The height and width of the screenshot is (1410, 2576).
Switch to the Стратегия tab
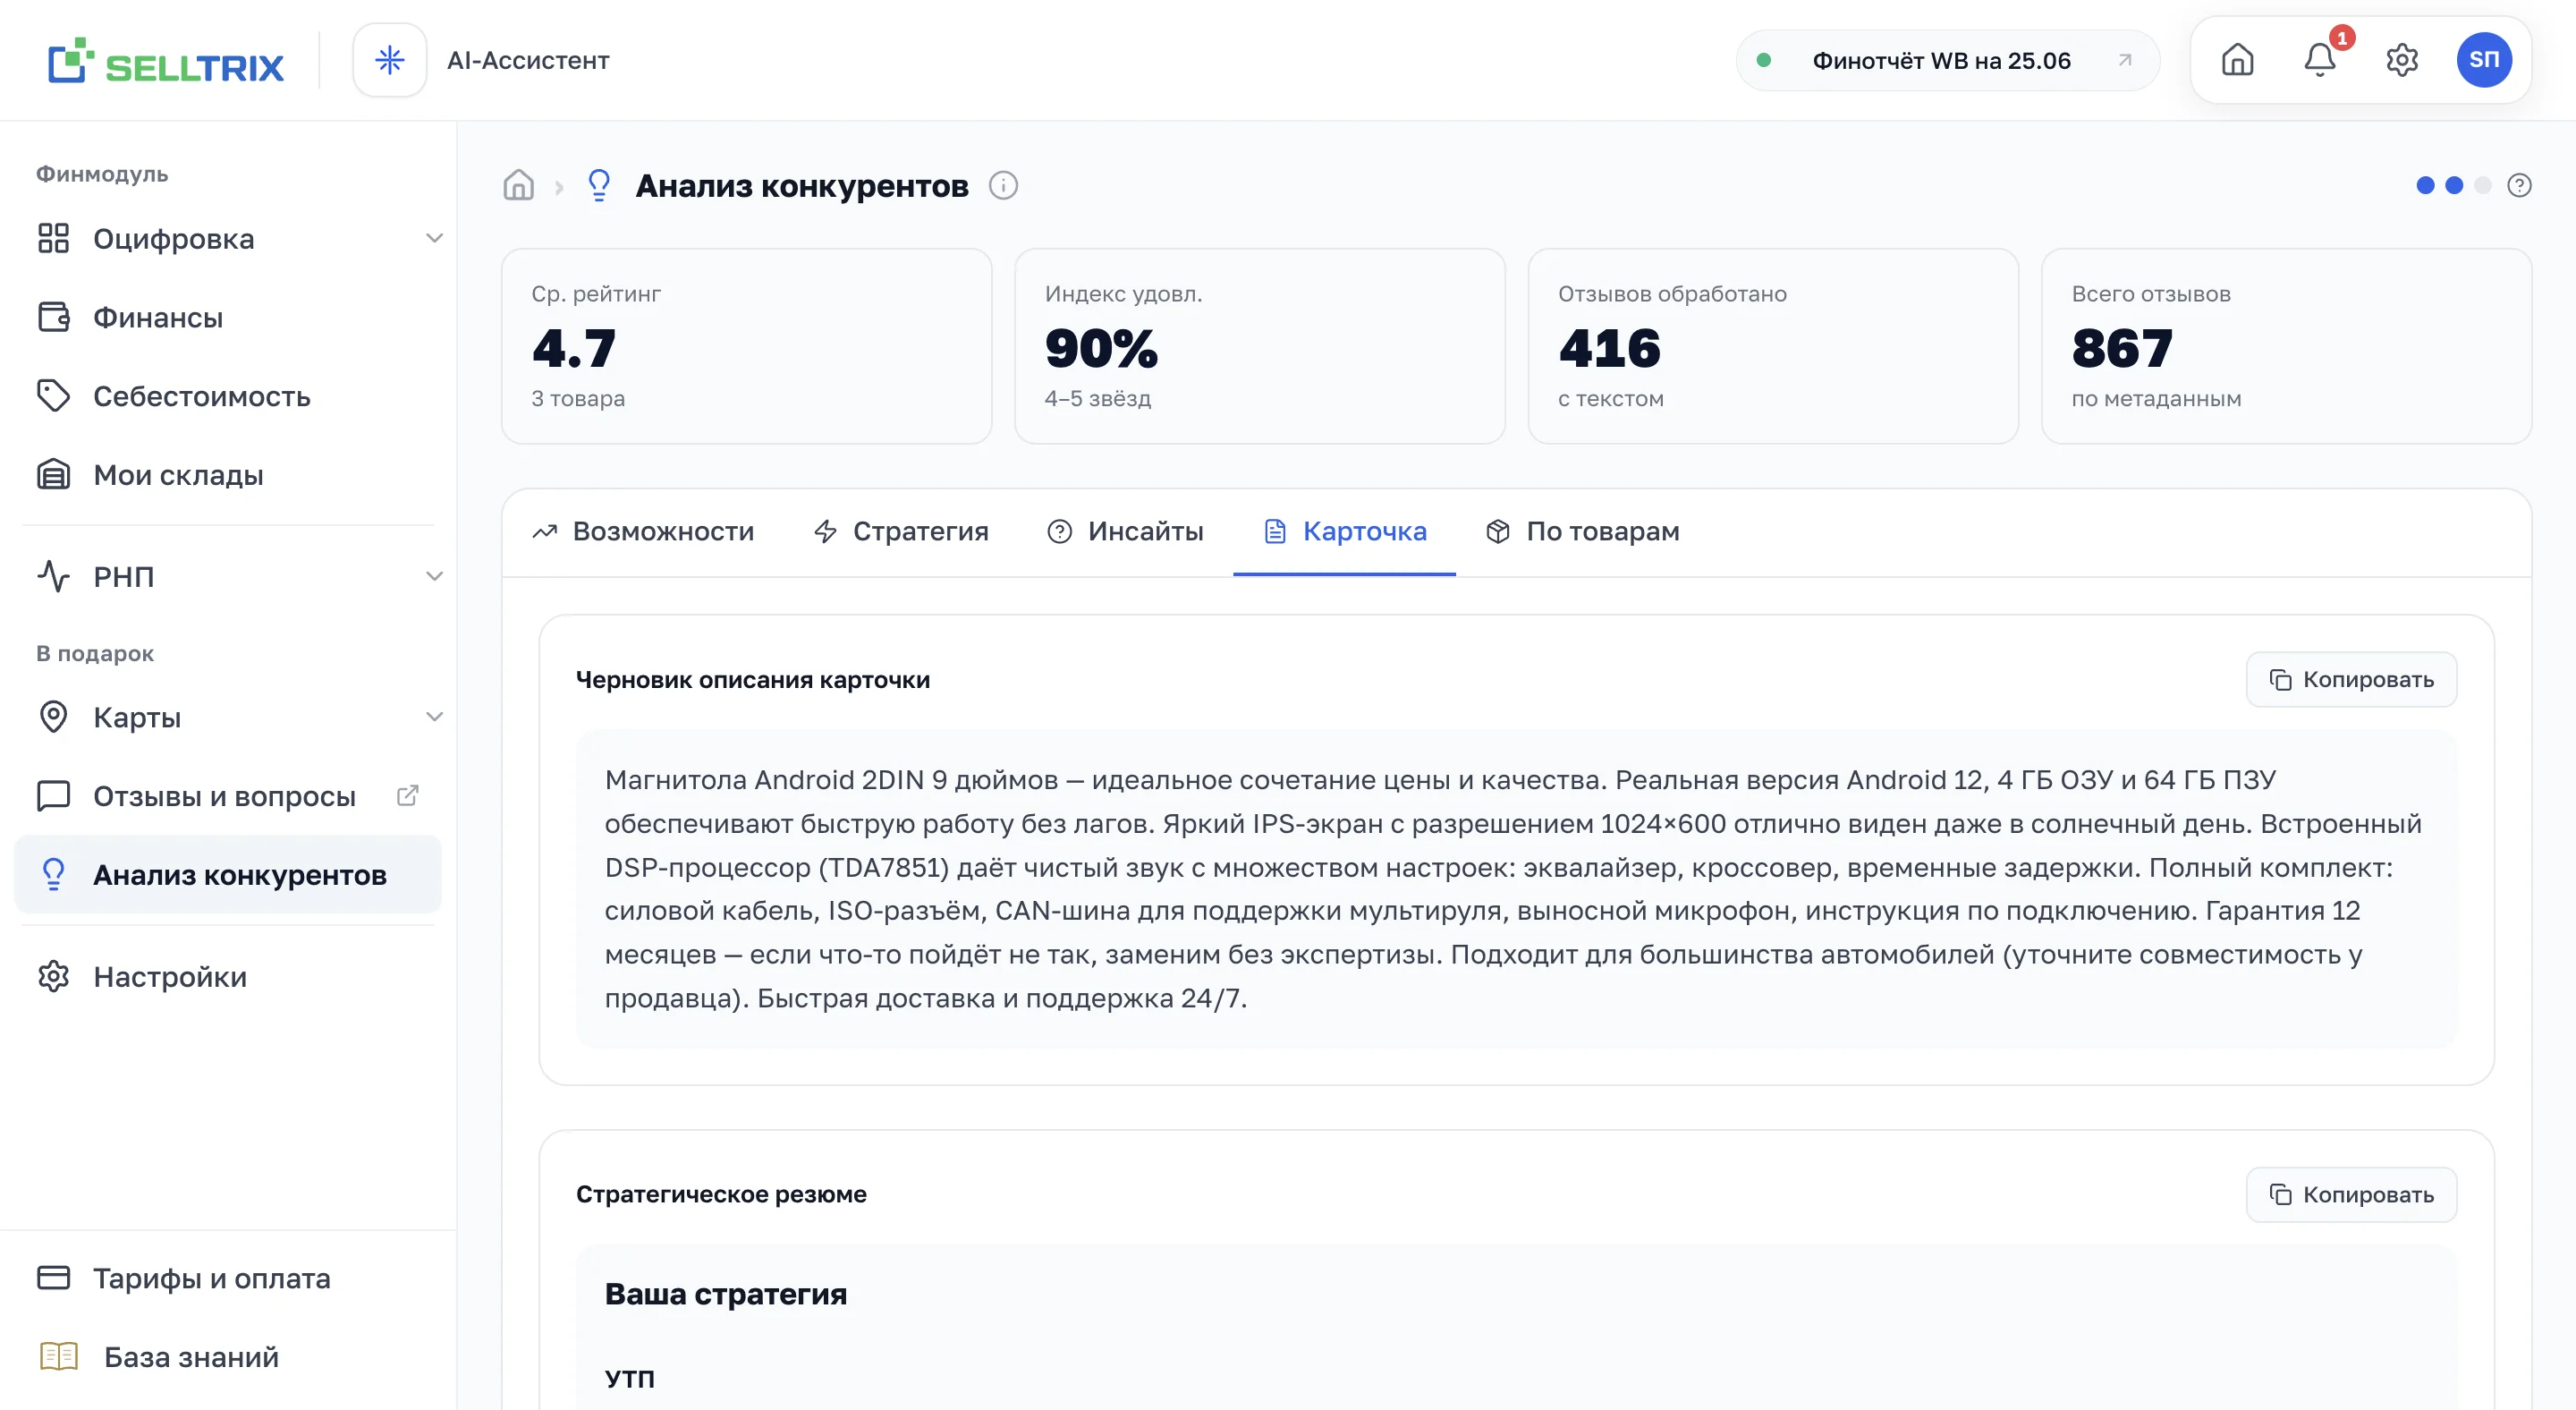(901, 531)
